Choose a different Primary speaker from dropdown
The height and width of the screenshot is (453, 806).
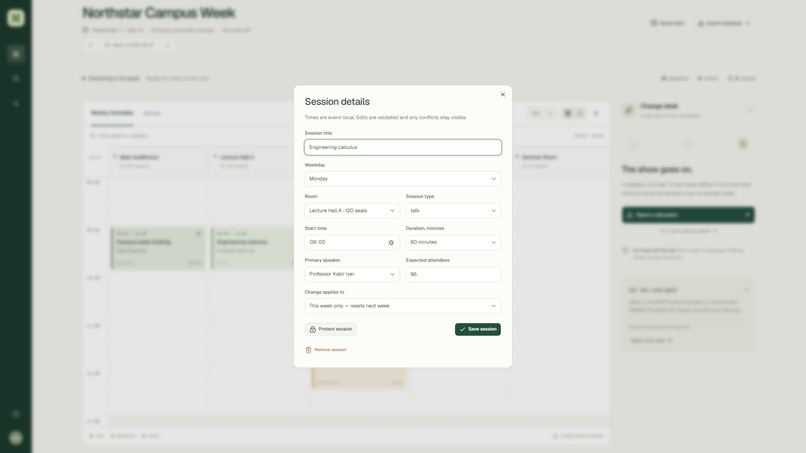tap(352, 274)
